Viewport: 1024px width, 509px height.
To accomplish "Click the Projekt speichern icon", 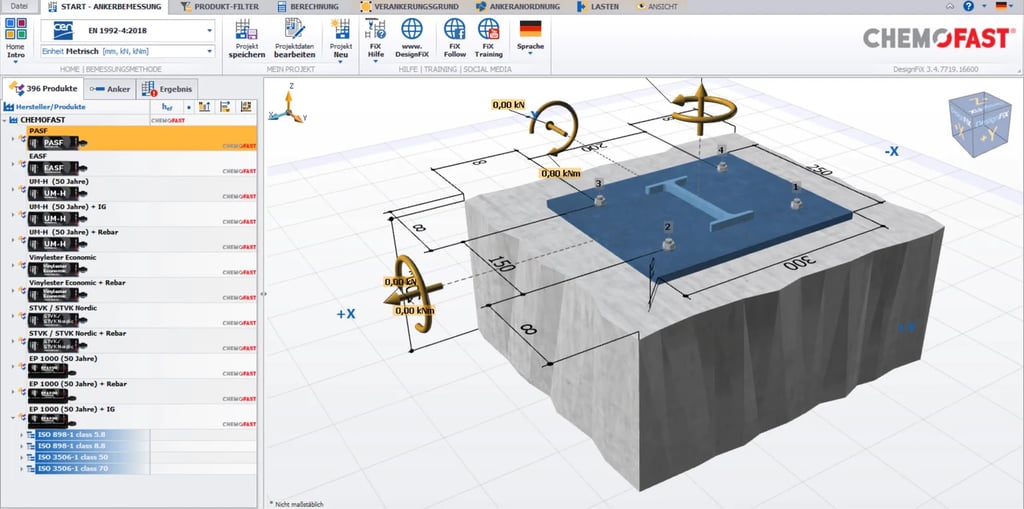I will coord(246,30).
